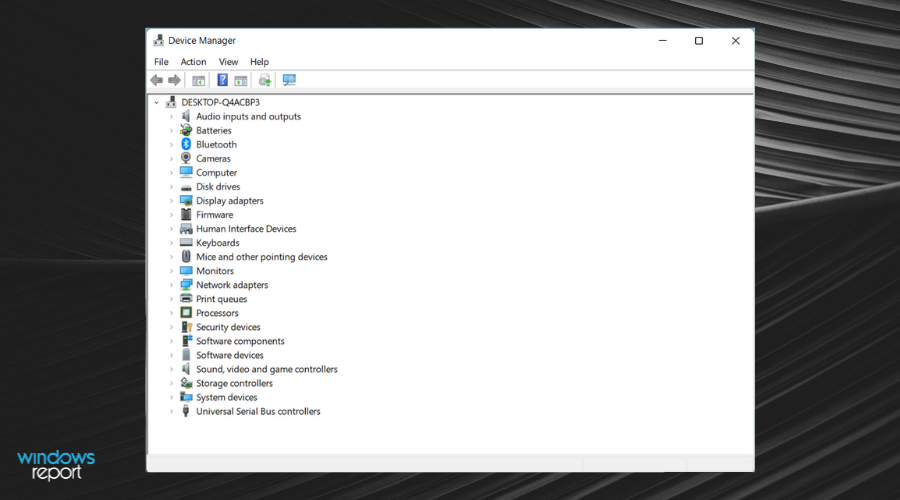Maximize the Device Manager window
Viewport: 900px width, 500px height.
[x=699, y=41]
